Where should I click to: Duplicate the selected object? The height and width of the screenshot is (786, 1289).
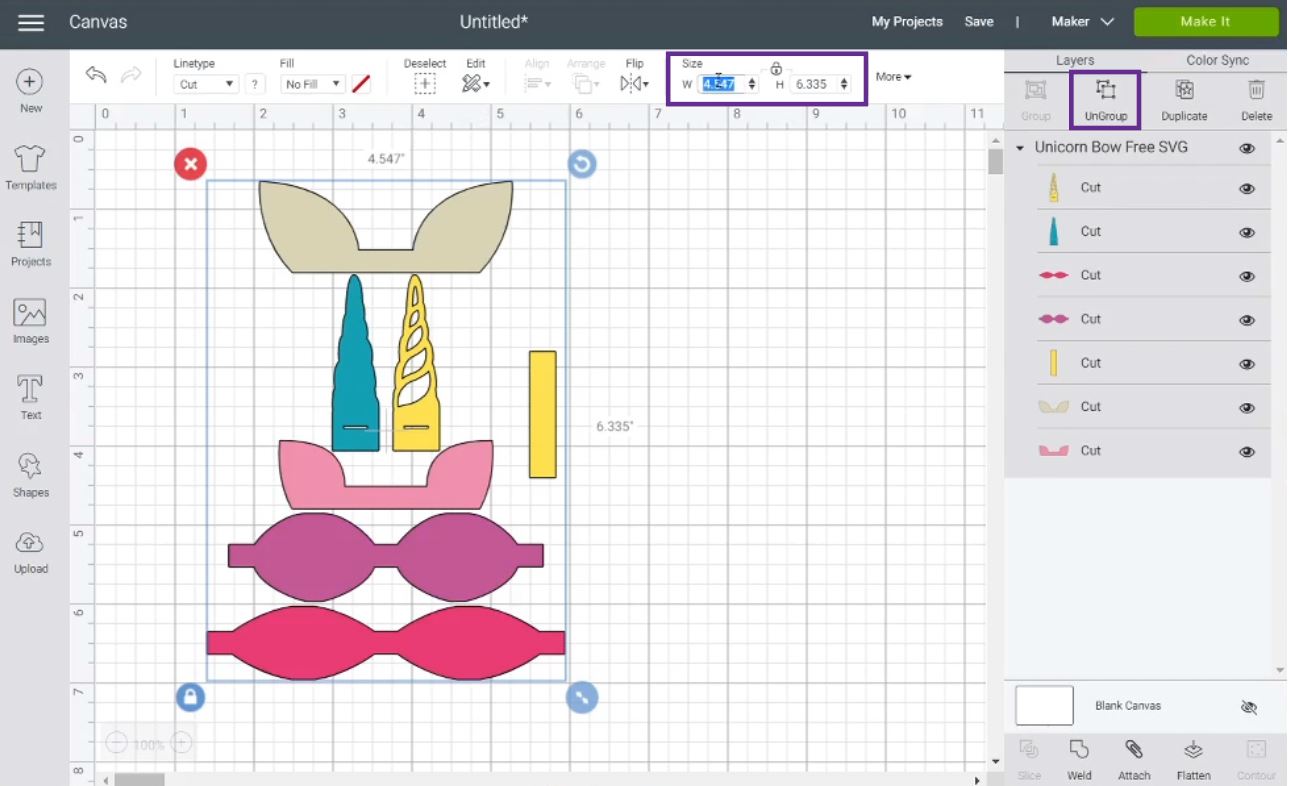tap(1184, 100)
